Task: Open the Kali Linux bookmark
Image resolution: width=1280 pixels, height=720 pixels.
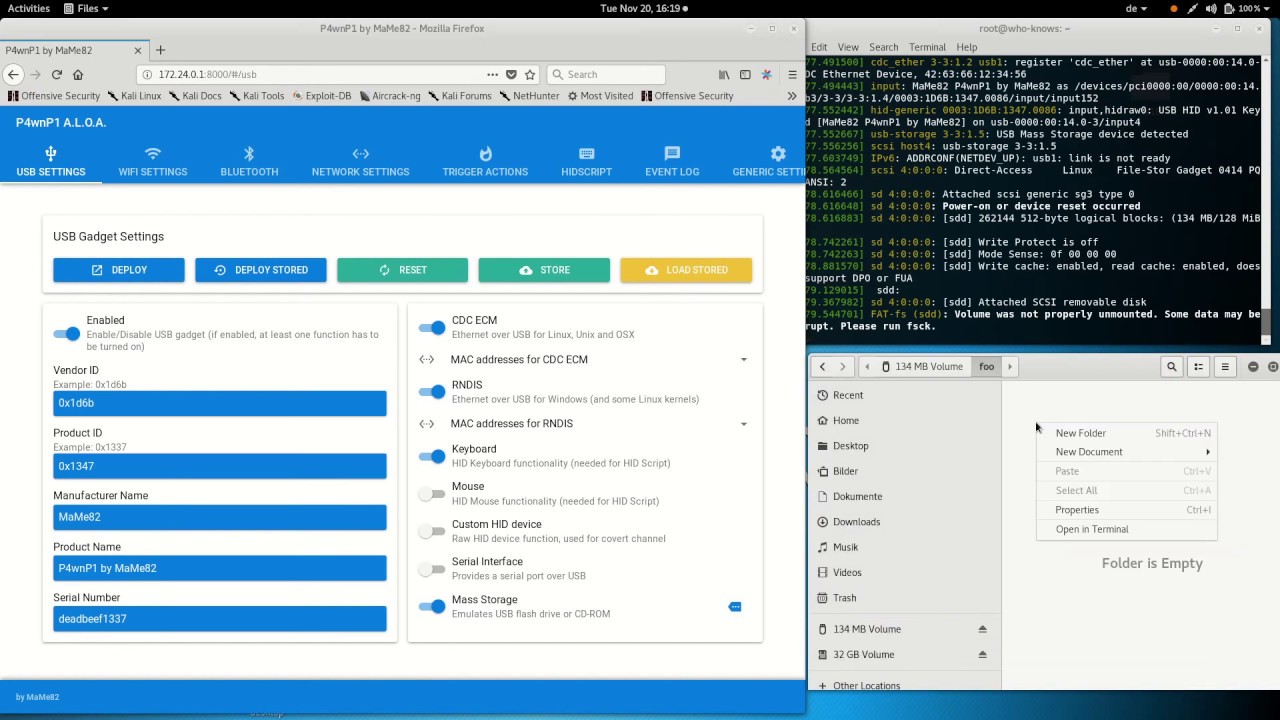Action: (134, 96)
